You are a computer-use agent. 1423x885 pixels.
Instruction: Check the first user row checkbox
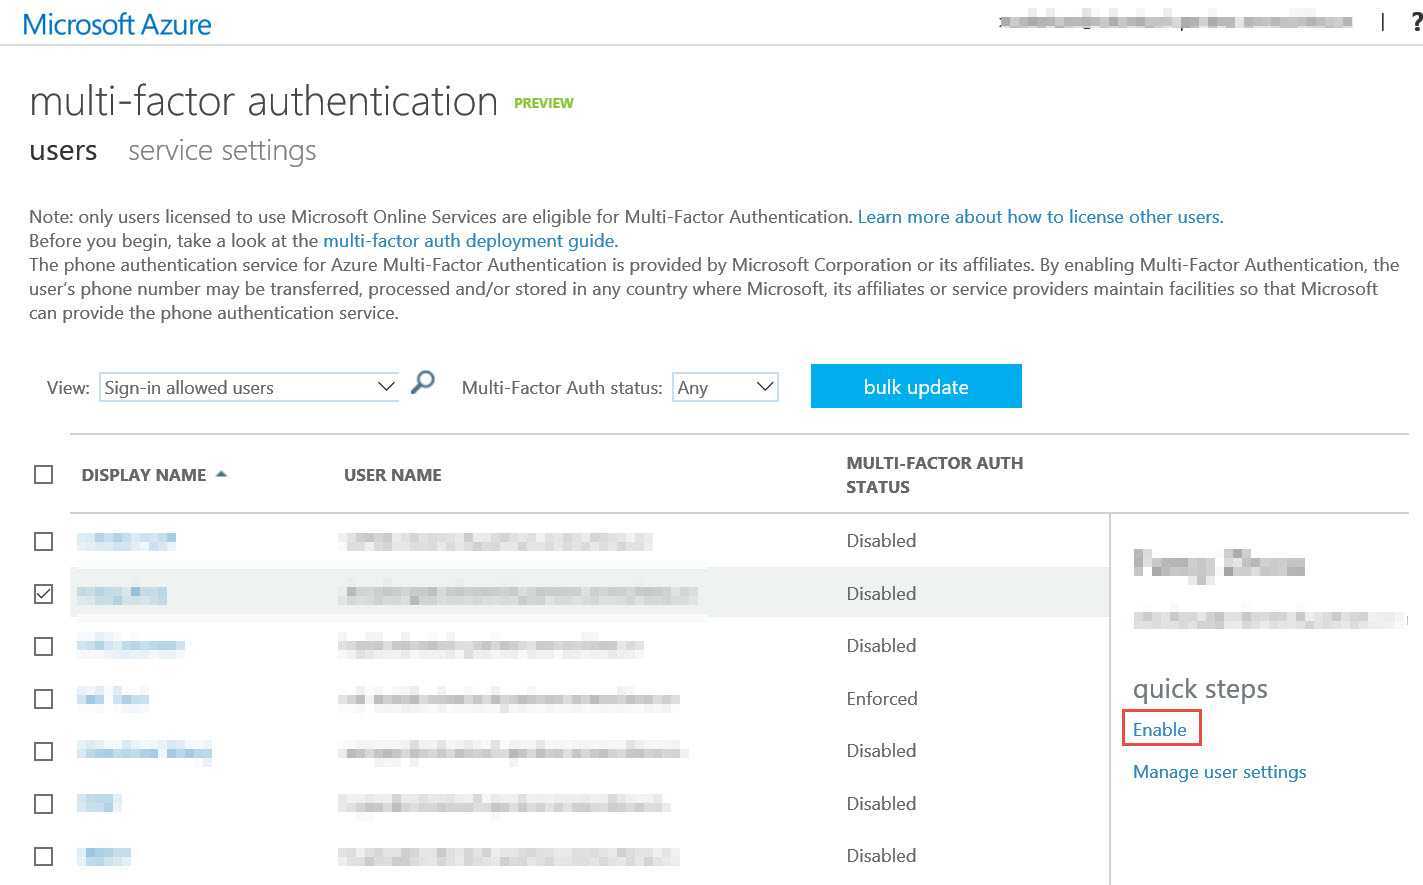coord(43,541)
